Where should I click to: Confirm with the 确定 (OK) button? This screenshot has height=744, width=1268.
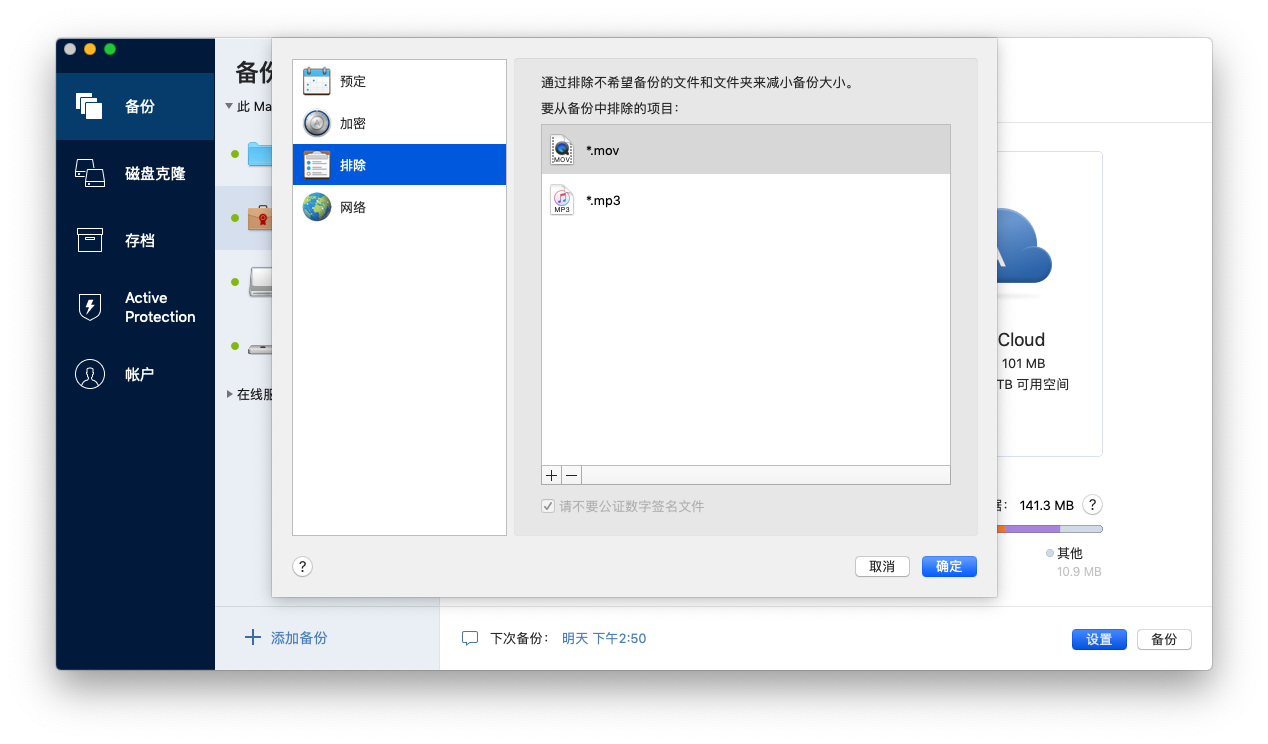[x=949, y=566]
